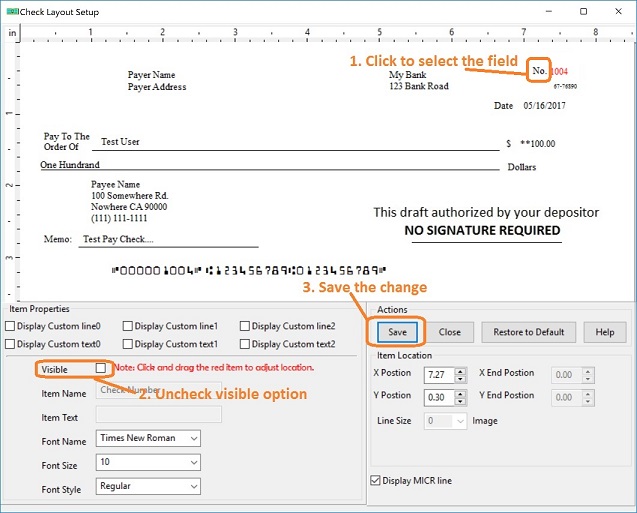Enable Display Custom text2 checkbox
Viewport: 637px width, 513px height.
(245, 344)
